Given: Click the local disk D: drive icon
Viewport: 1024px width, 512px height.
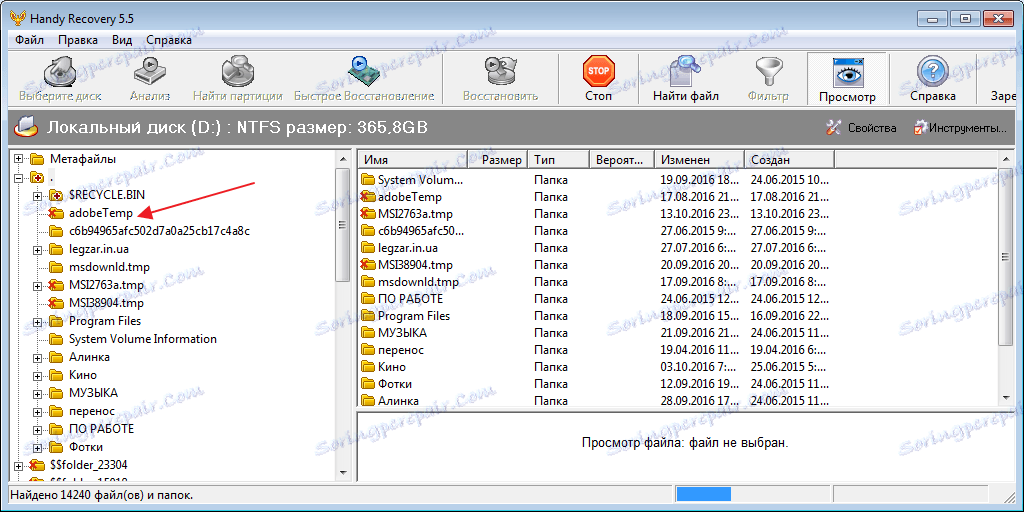Looking at the screenshot, I should pos(26,127).
